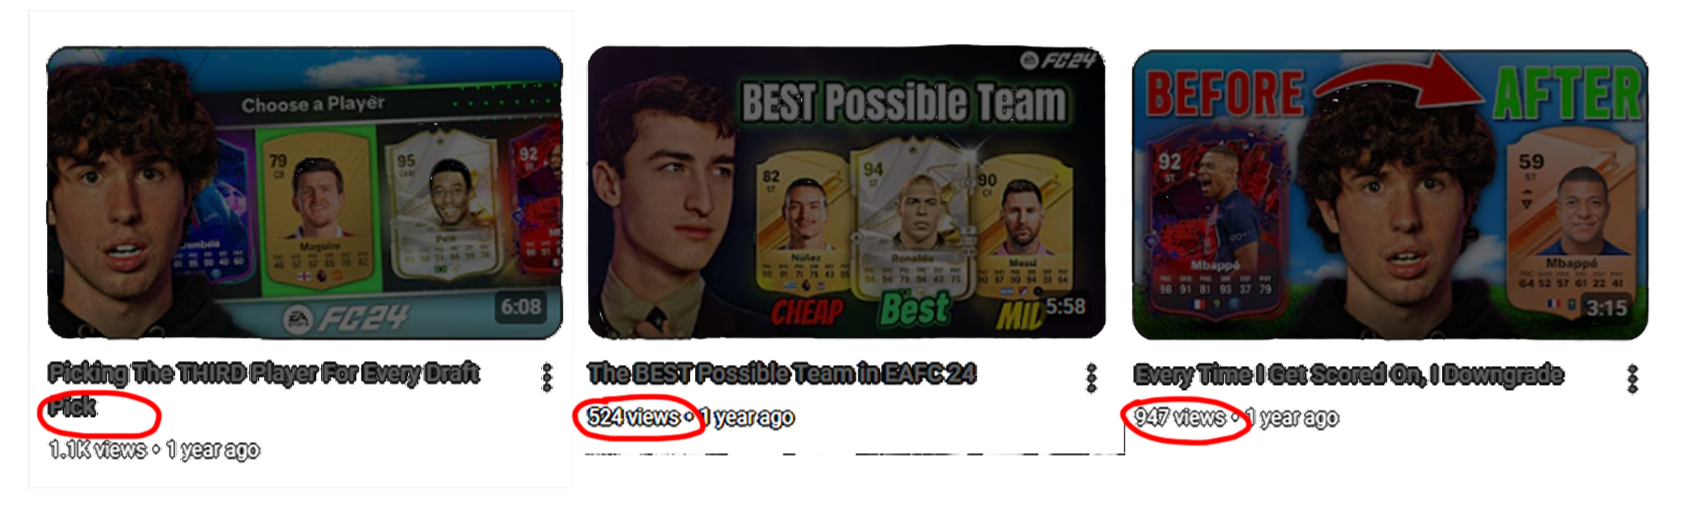Image resolution: width=1688 pixels, height=512 pixels.
Task: Click the 6:08 duration badge
Action: pyautogui.click(x=521, y=306)
